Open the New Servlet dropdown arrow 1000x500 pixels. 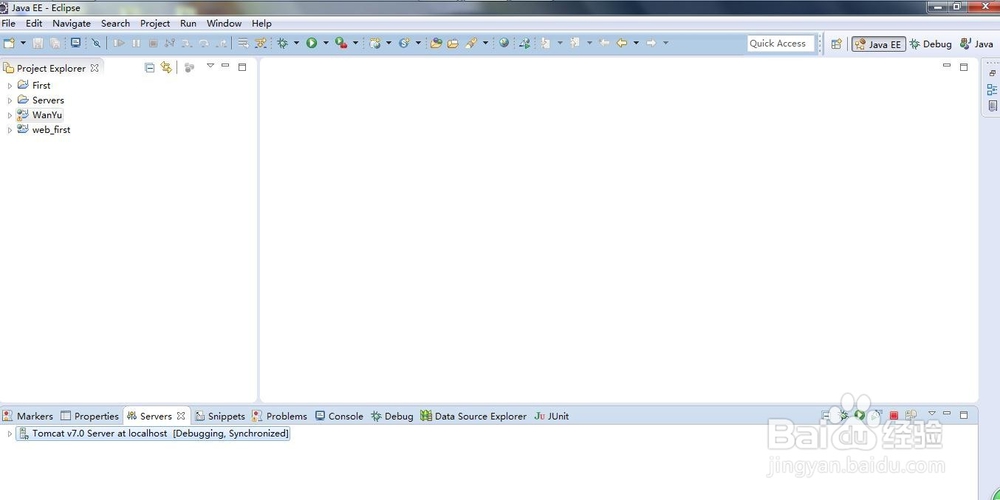coord(418,43)
